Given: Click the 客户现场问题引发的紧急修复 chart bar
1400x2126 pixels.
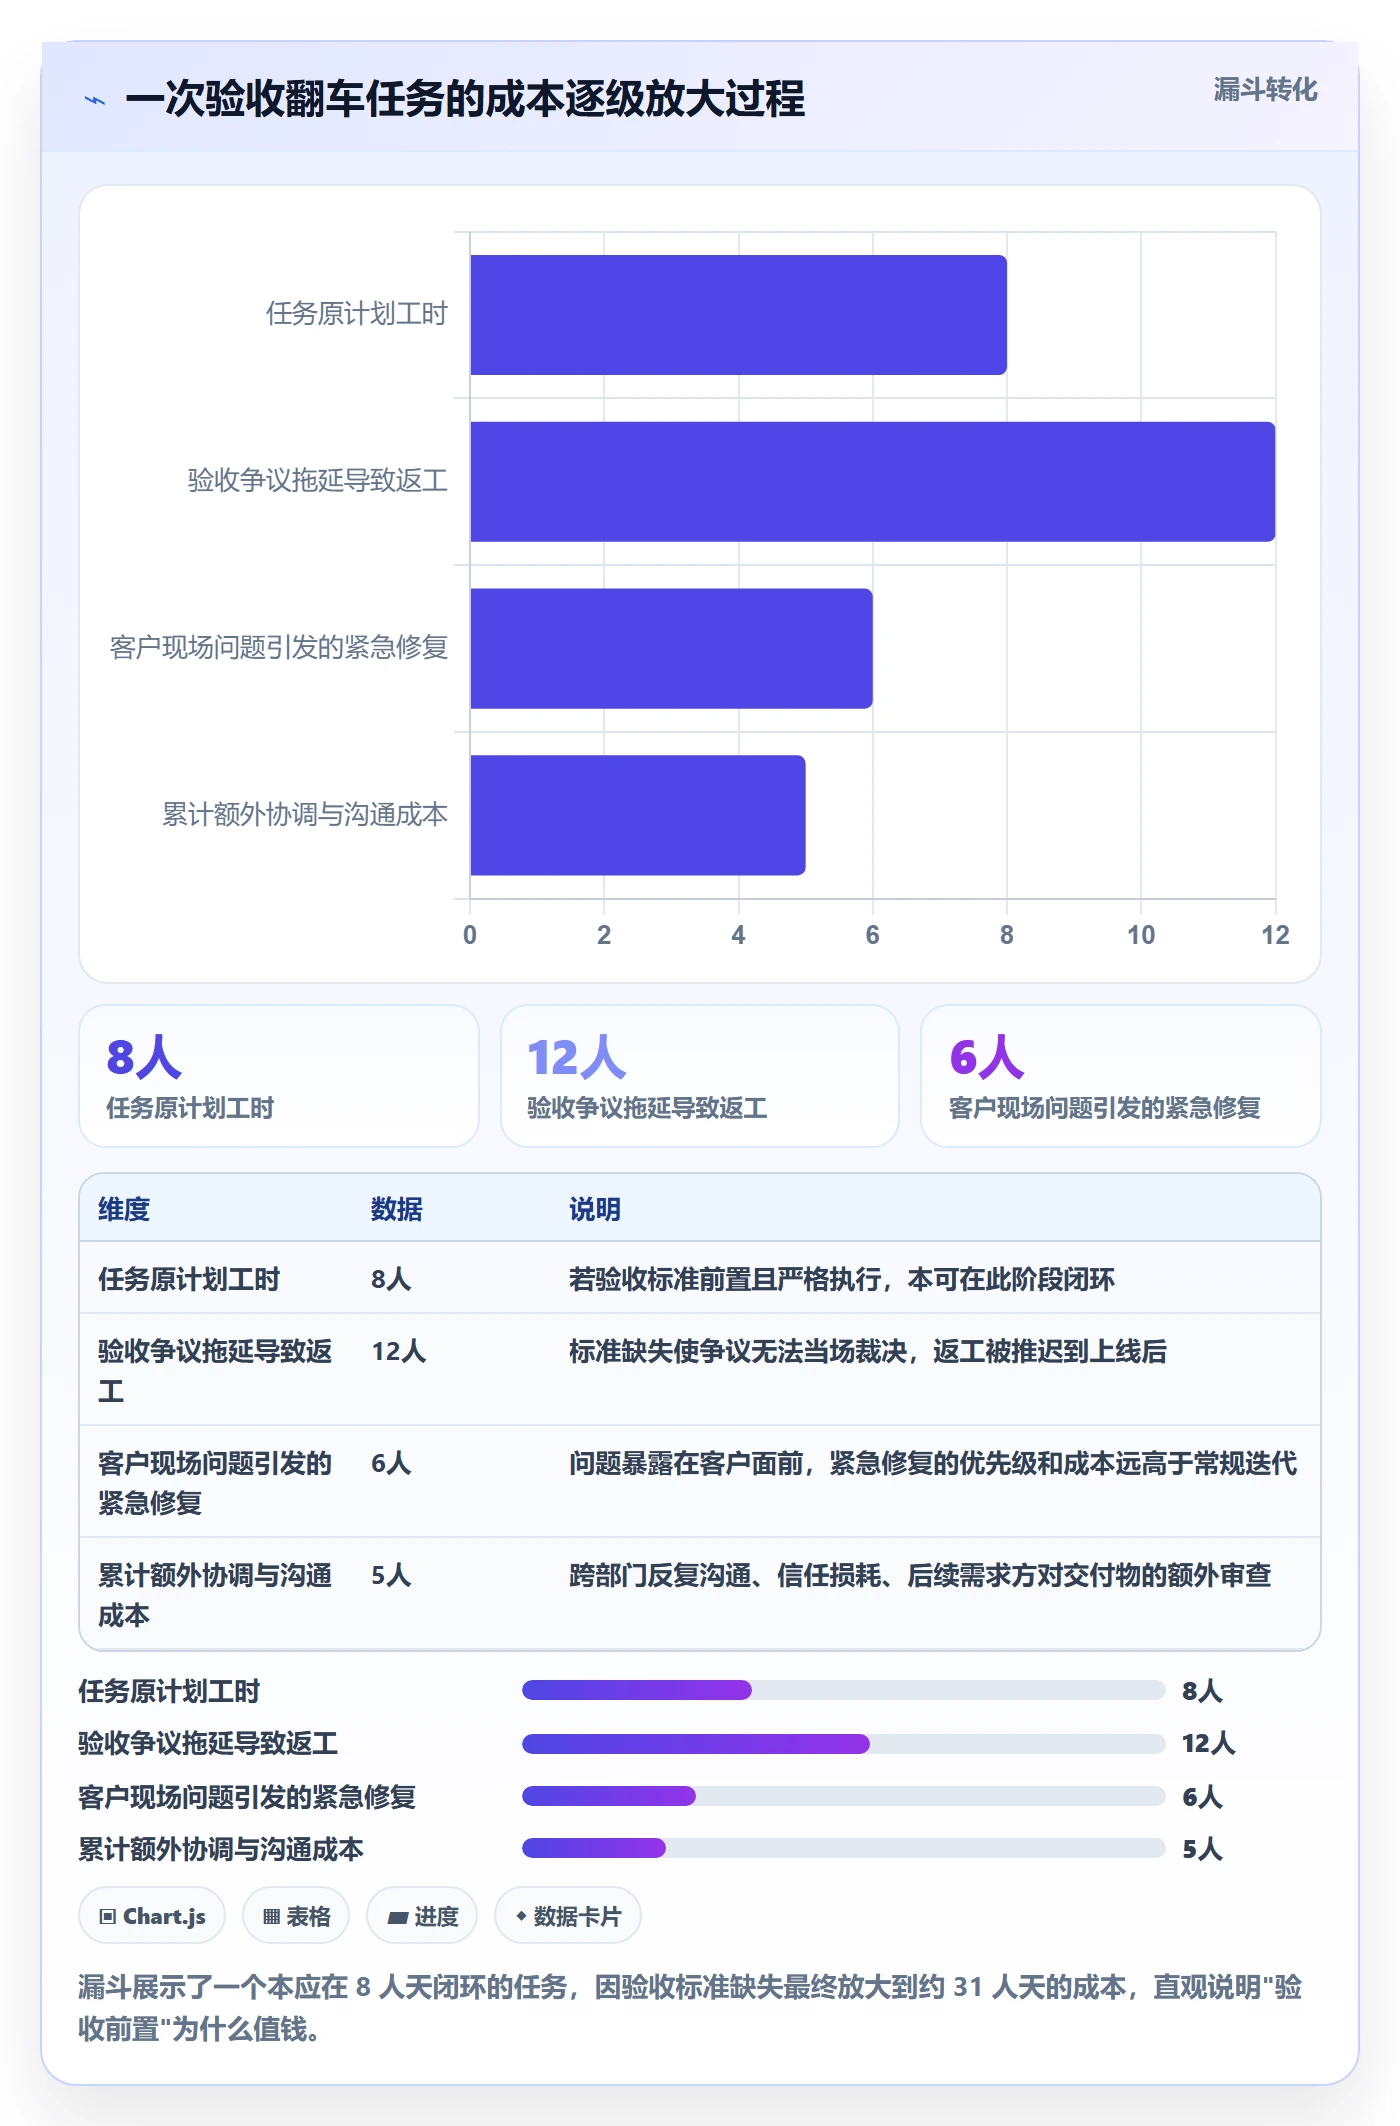Looking at the screenshot, I should pos(671,648).
